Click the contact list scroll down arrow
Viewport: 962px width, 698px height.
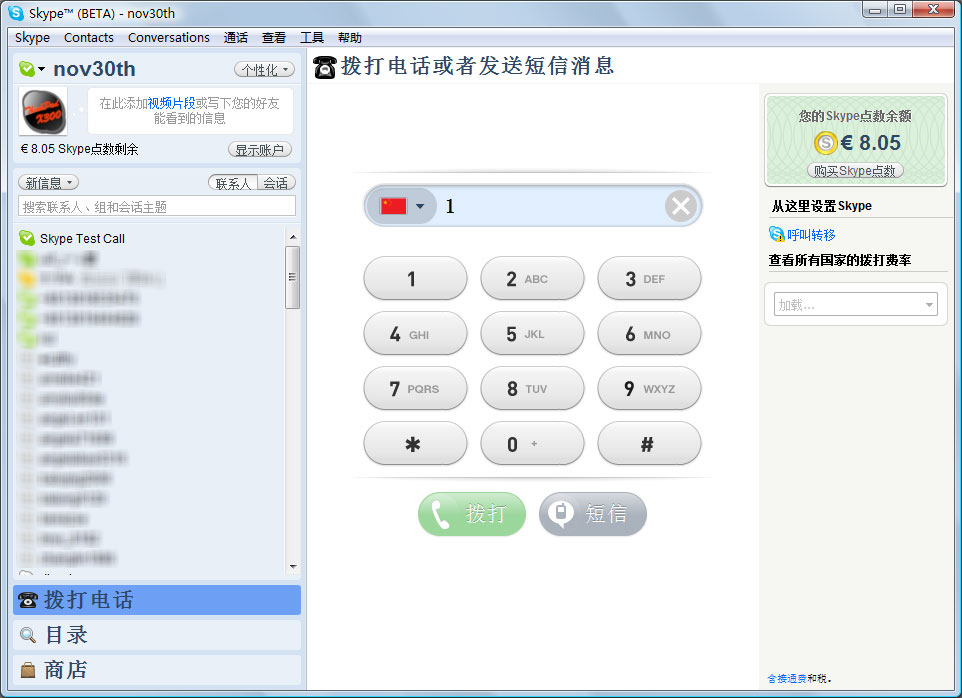pyautogui.click(x=293, y=566)
